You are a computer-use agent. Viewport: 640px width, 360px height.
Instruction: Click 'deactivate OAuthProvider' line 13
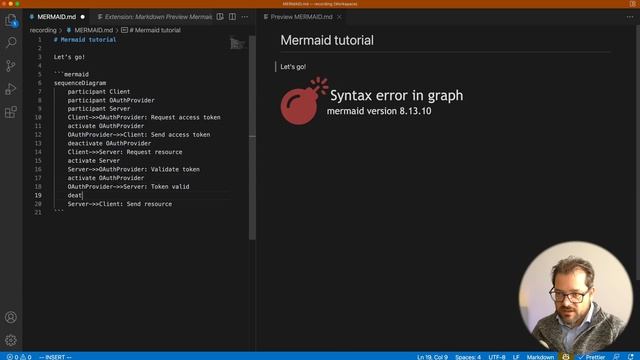coord(109,143)
